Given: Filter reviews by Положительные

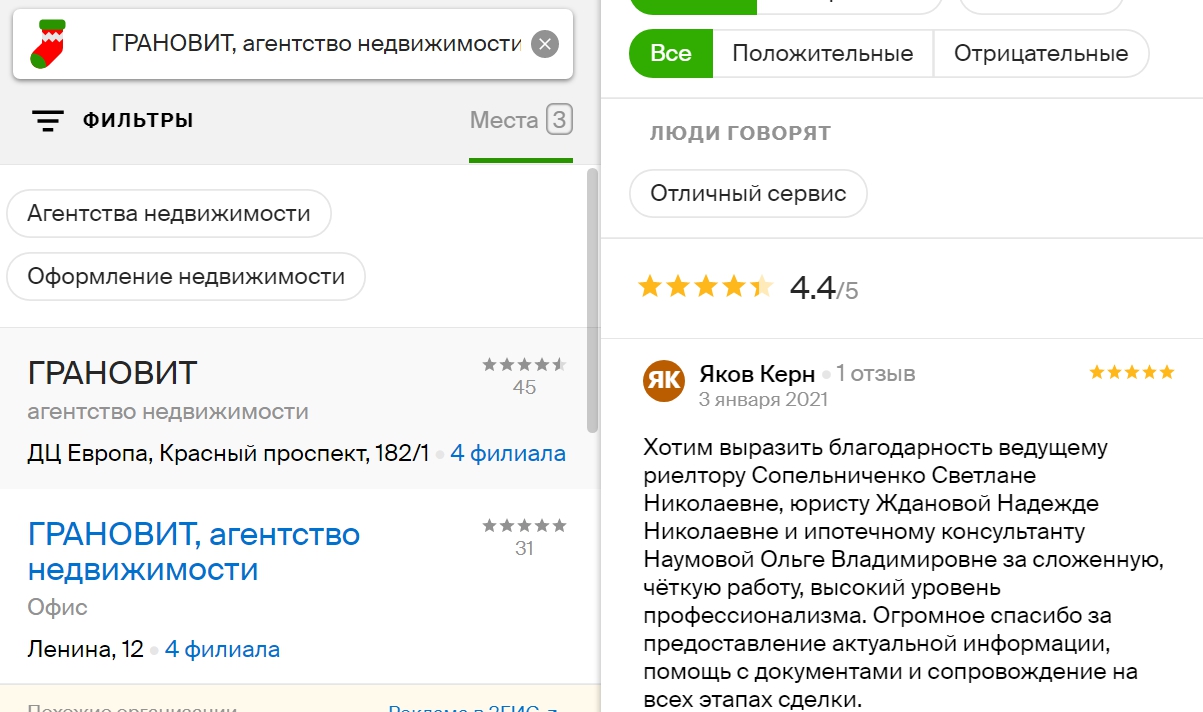Looking at the screenshot, I should [x=823, y=53].
